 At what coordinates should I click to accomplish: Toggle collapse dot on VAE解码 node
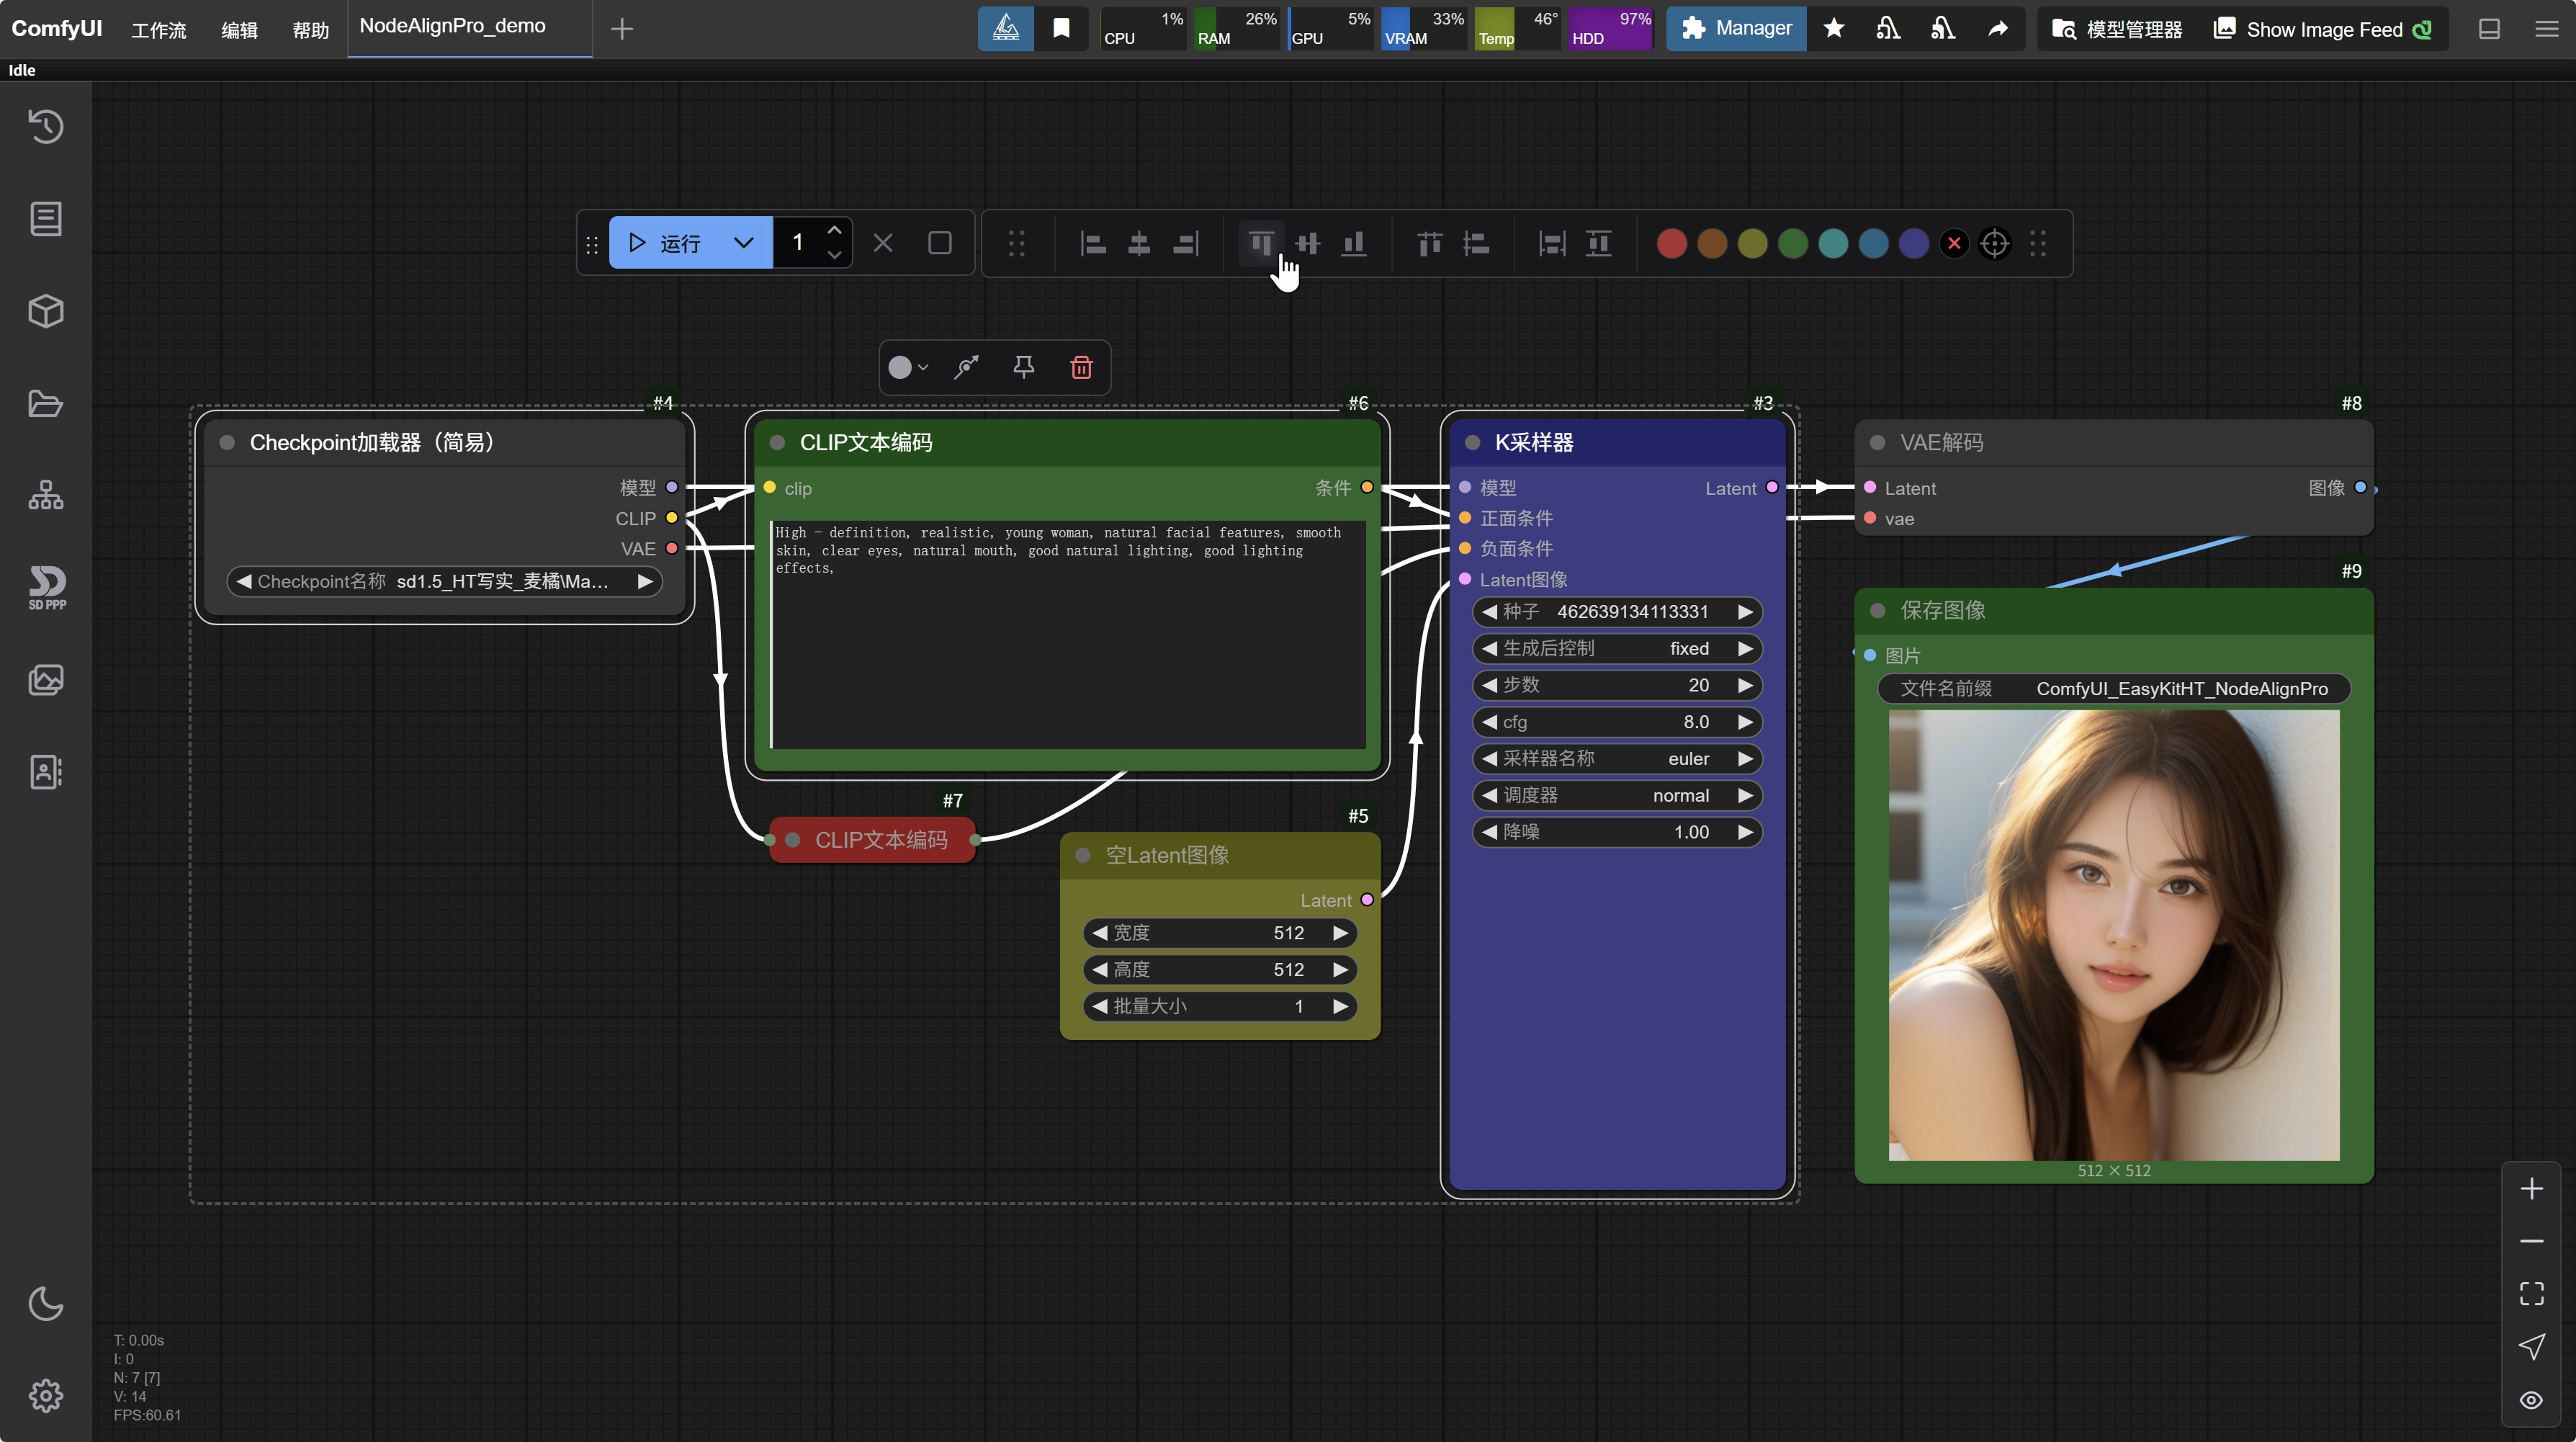[1877, 442]
